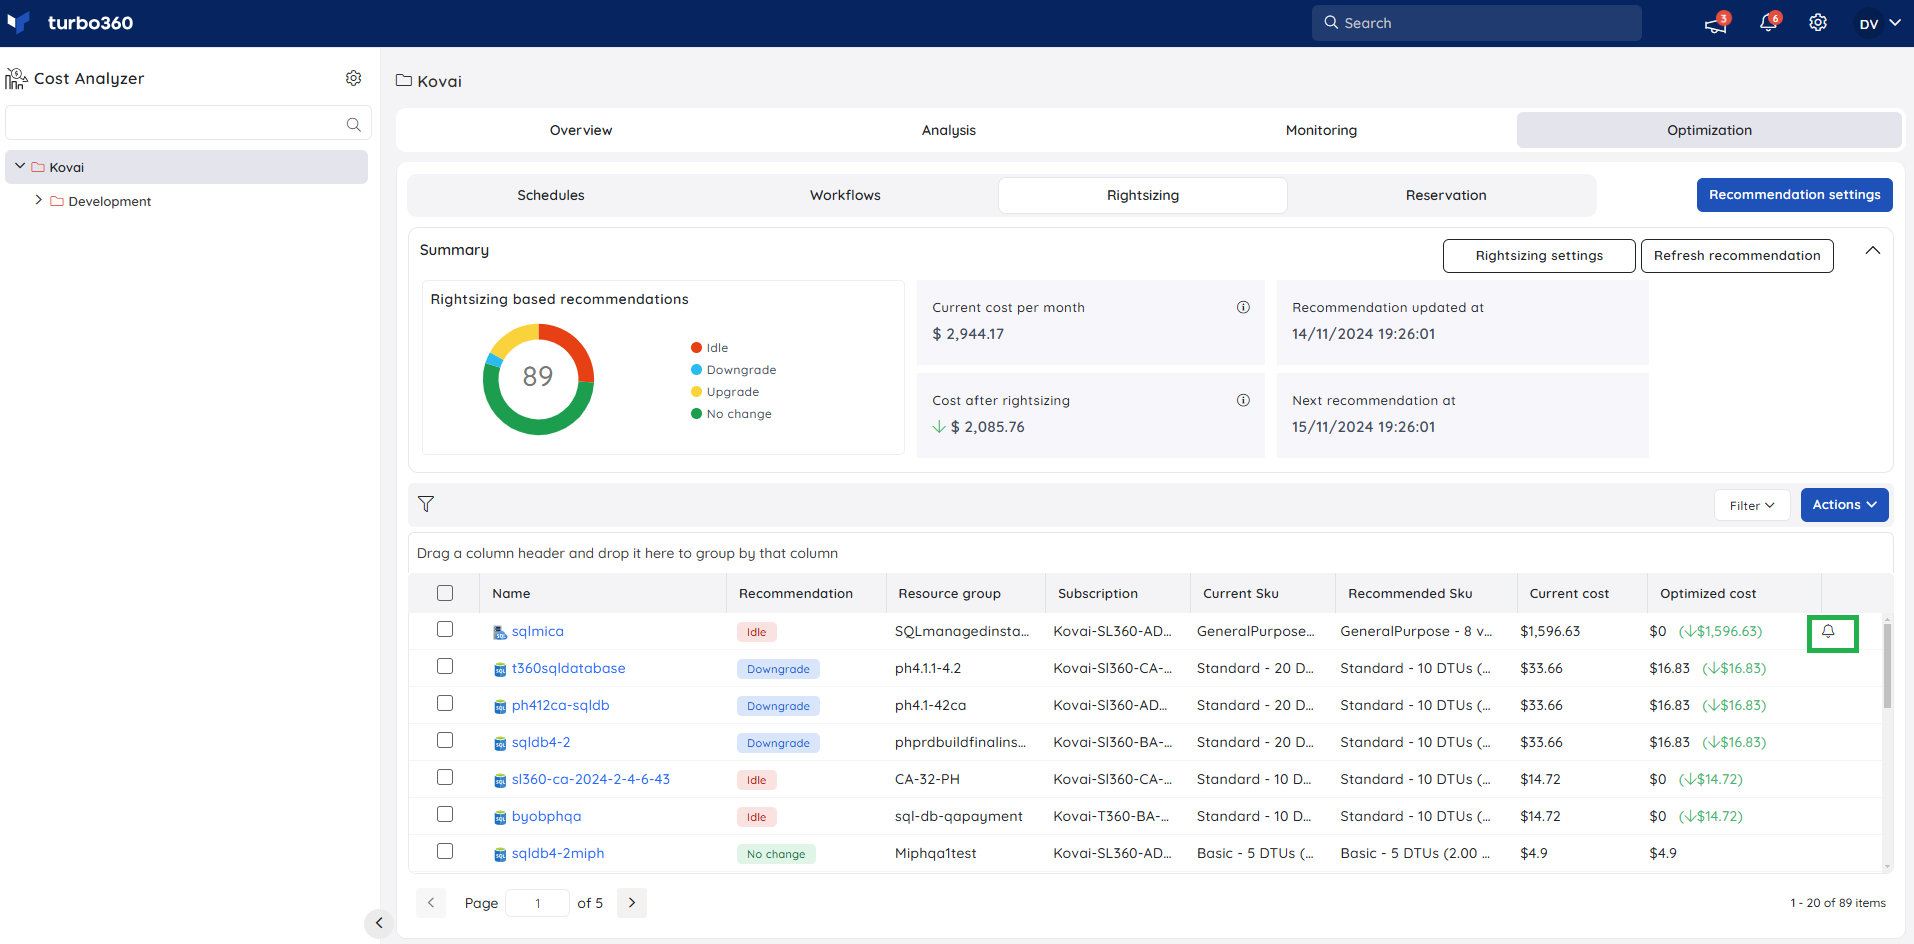Check the sqldb4-2 row checkbox
This screenshot has width=1914, height=944.
tap(445, 740)
